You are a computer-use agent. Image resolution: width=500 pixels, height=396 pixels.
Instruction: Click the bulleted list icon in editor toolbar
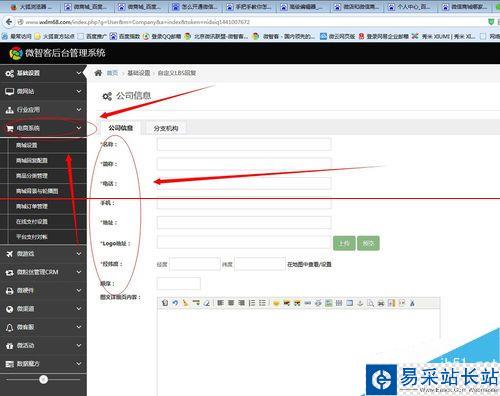pos(263,303)
